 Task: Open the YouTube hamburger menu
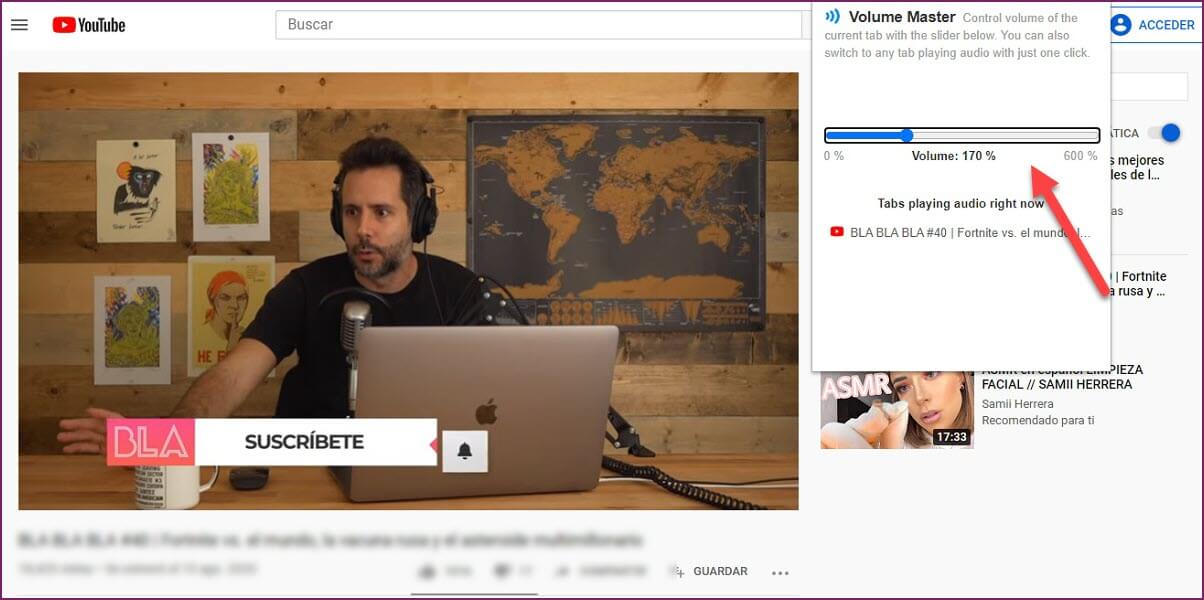pos(19,25)
